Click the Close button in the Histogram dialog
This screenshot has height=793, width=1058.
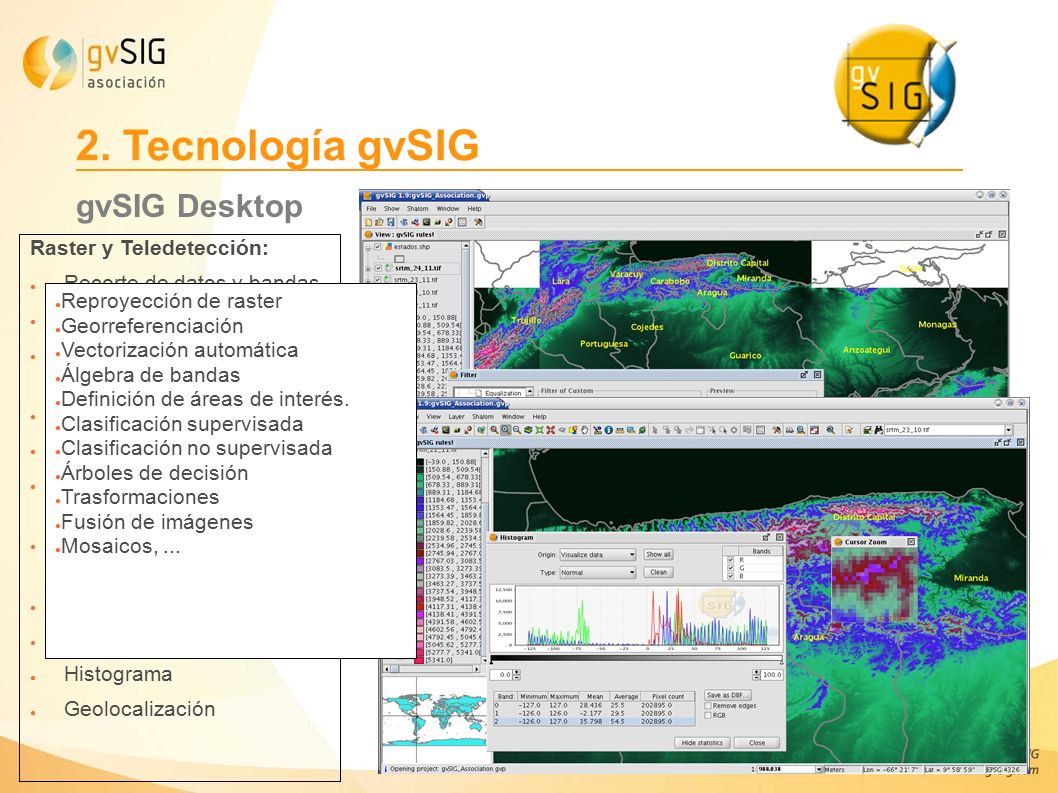(x=757, y=743)
